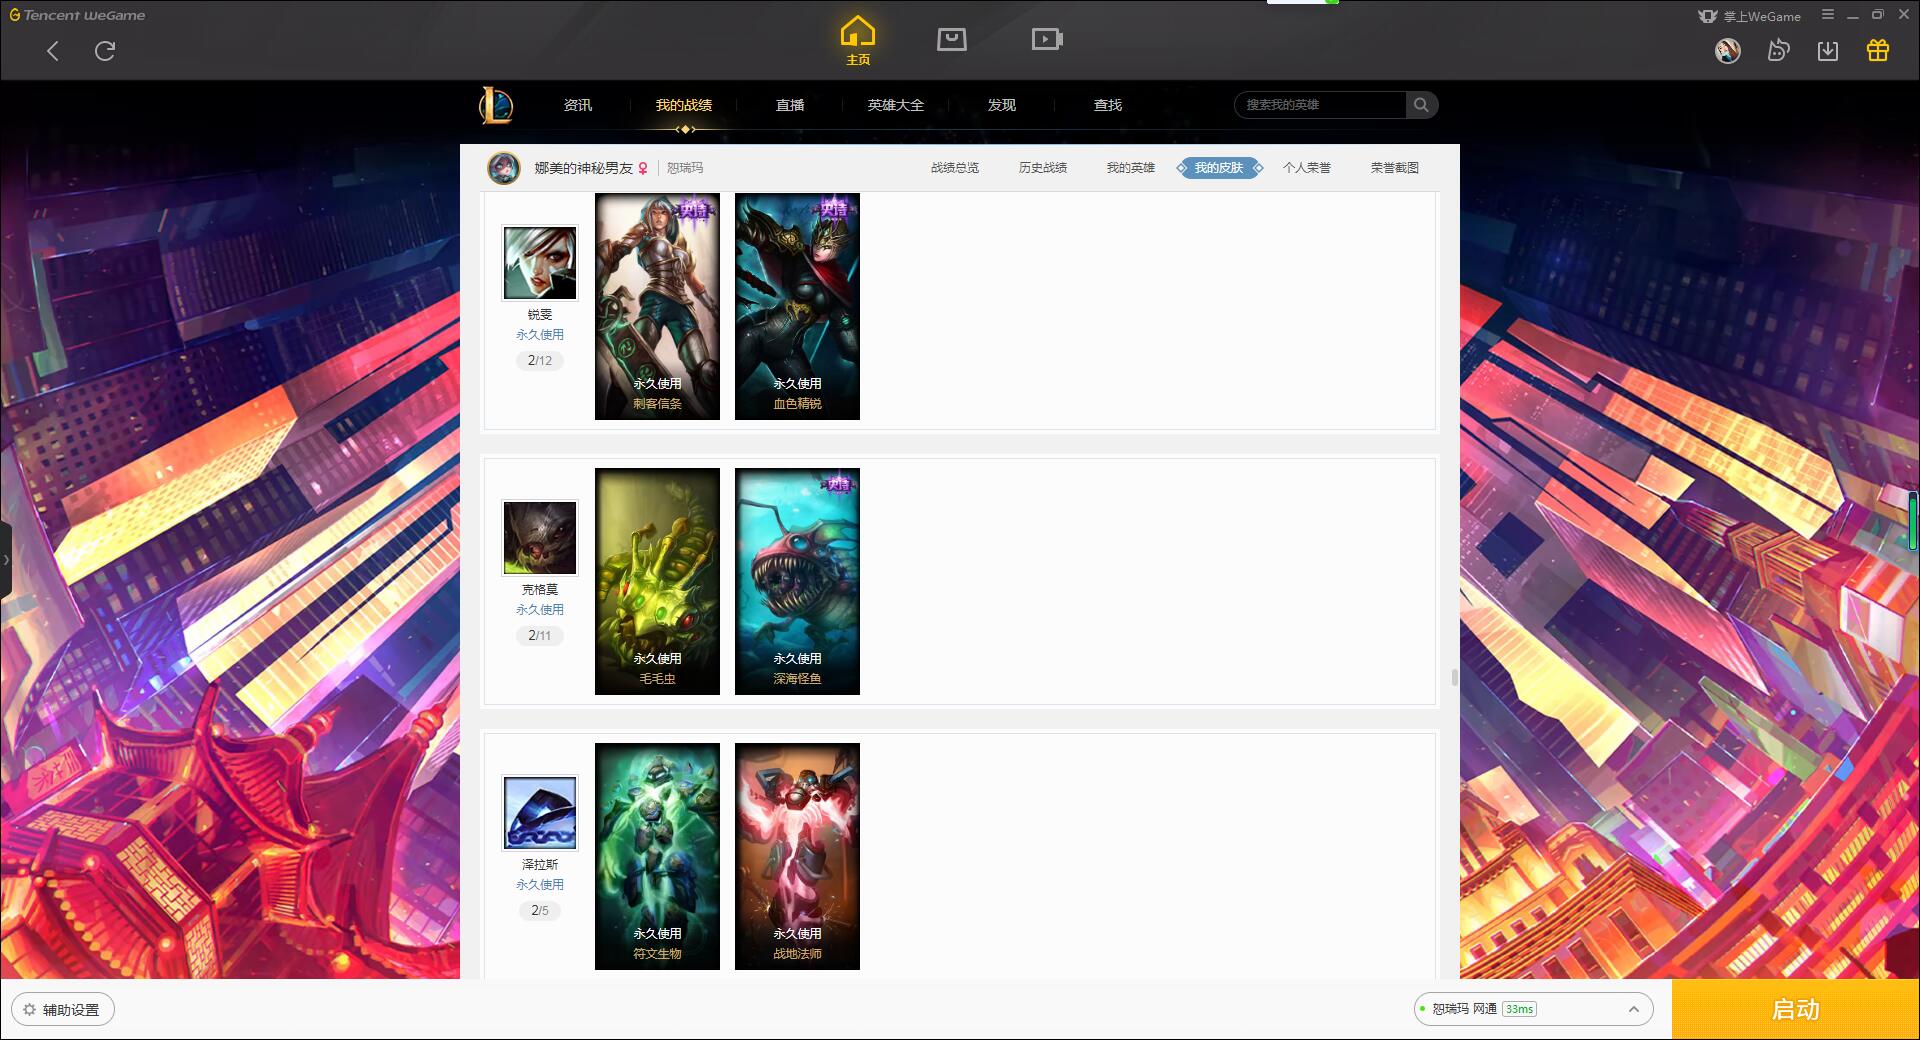Open the 血色精锐 skin card

(797, 306)
